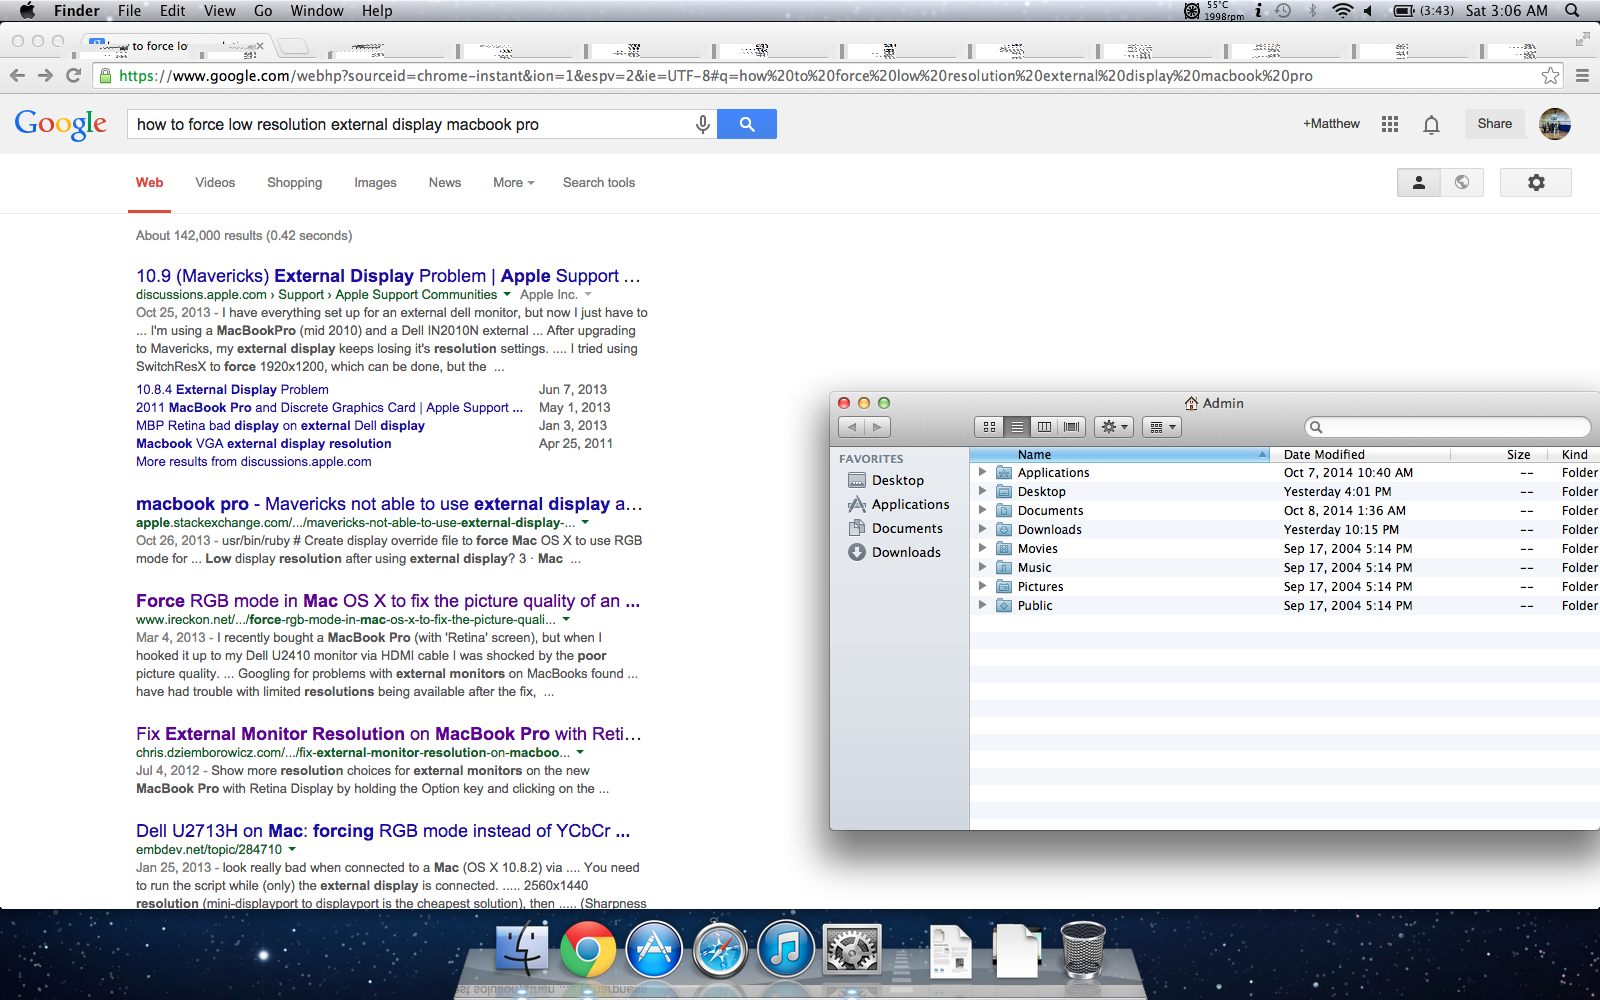The height and width of the screenshot is (1000, 1600).
Task: Switch Finder to column view
Action: 1044,427
